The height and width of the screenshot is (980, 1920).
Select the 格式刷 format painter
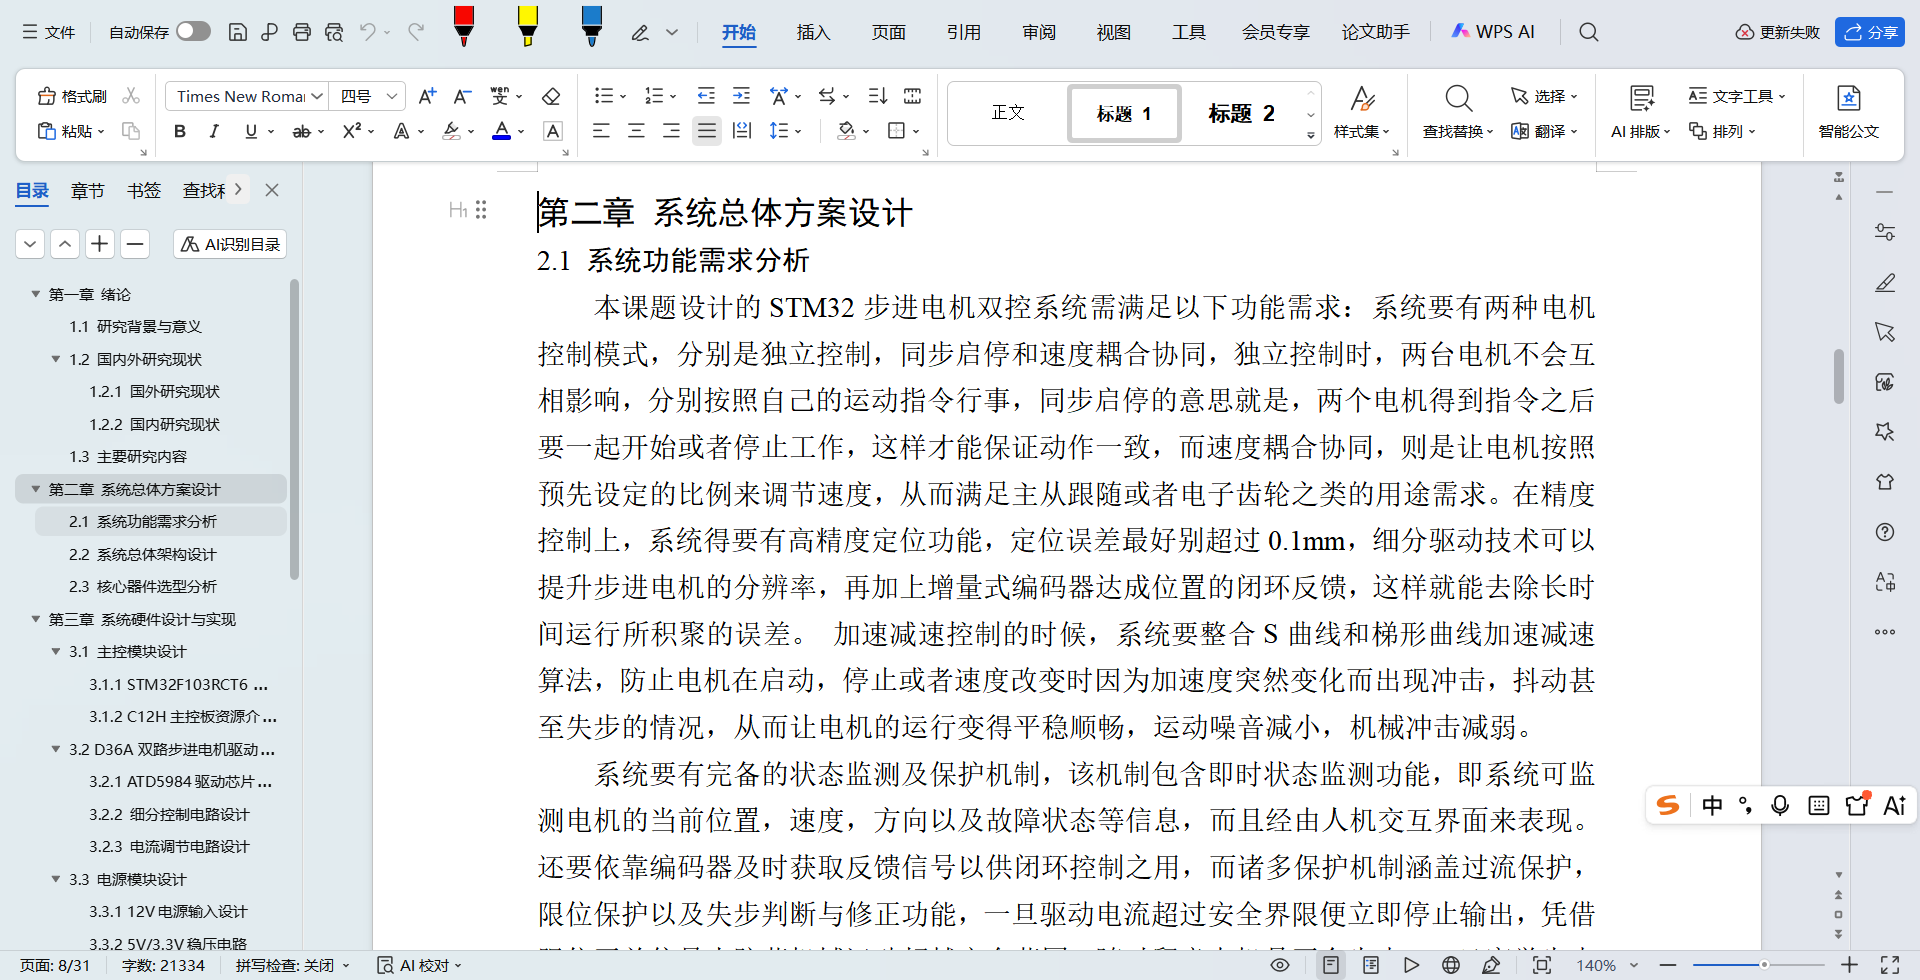tap(72, 96)
